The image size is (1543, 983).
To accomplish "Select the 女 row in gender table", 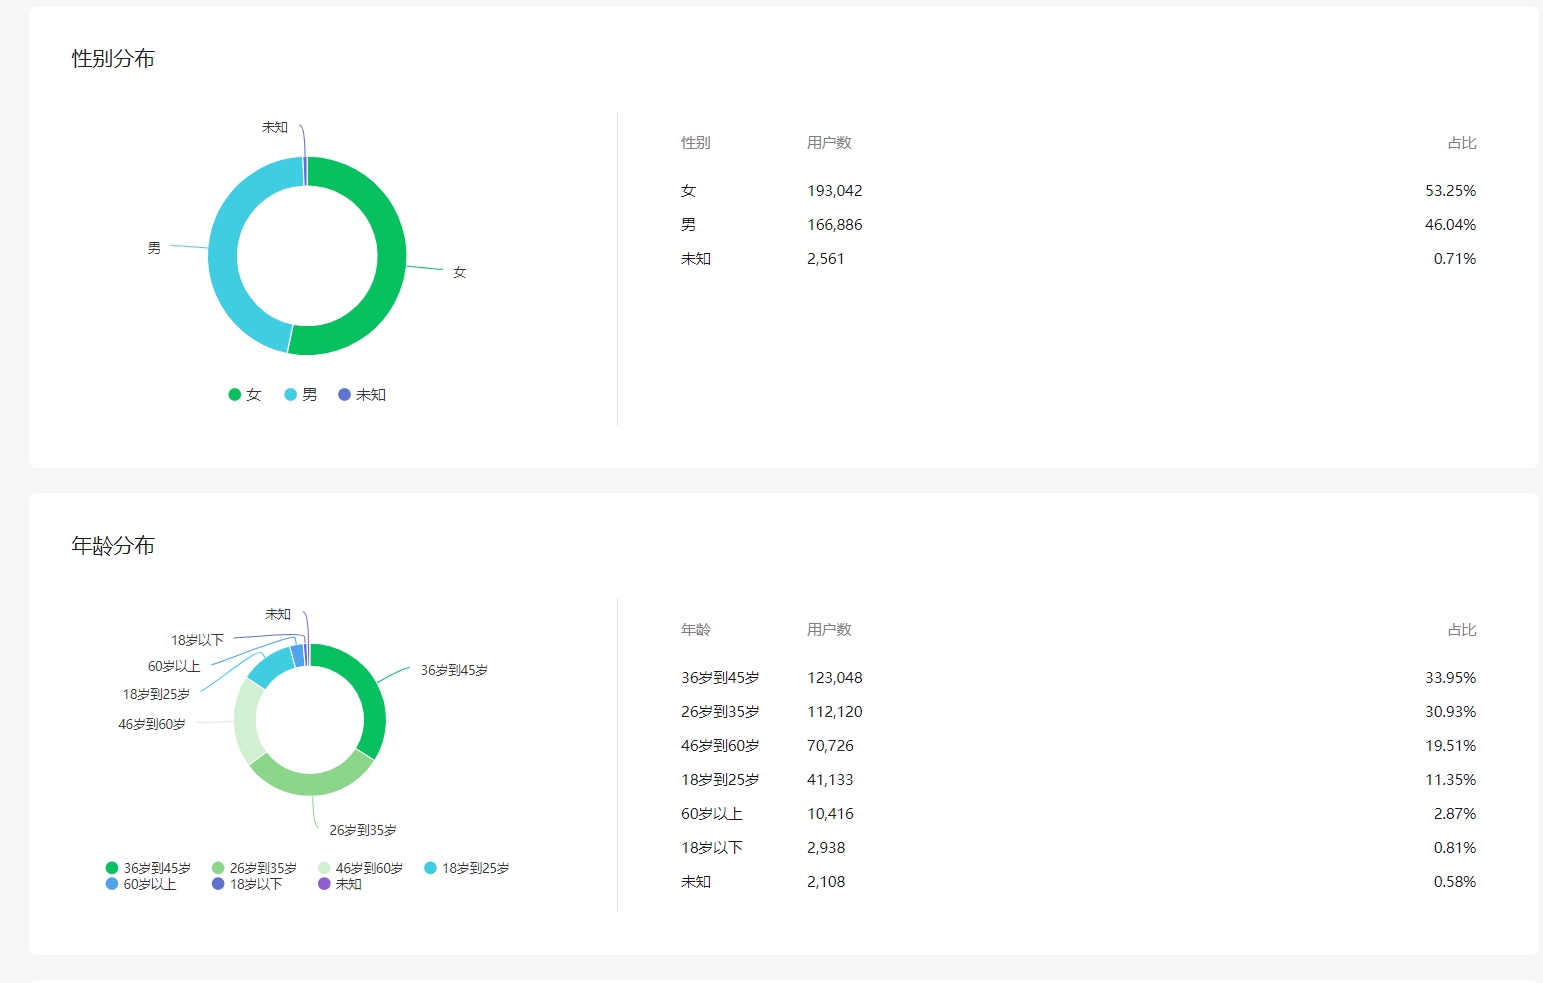I will coord(1078,191).
